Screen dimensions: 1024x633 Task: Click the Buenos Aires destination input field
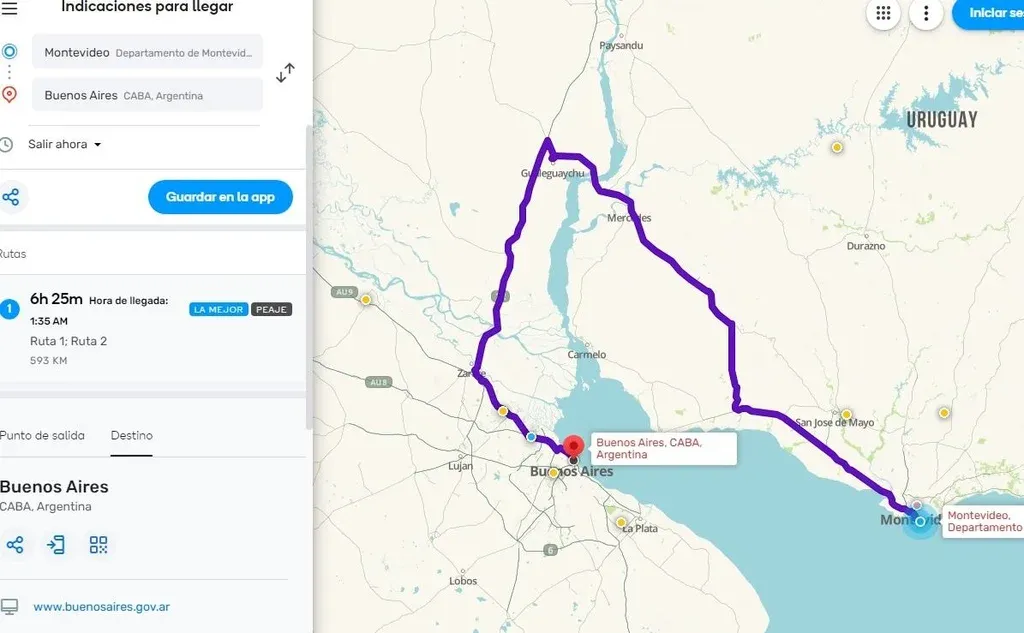(148, 95)
